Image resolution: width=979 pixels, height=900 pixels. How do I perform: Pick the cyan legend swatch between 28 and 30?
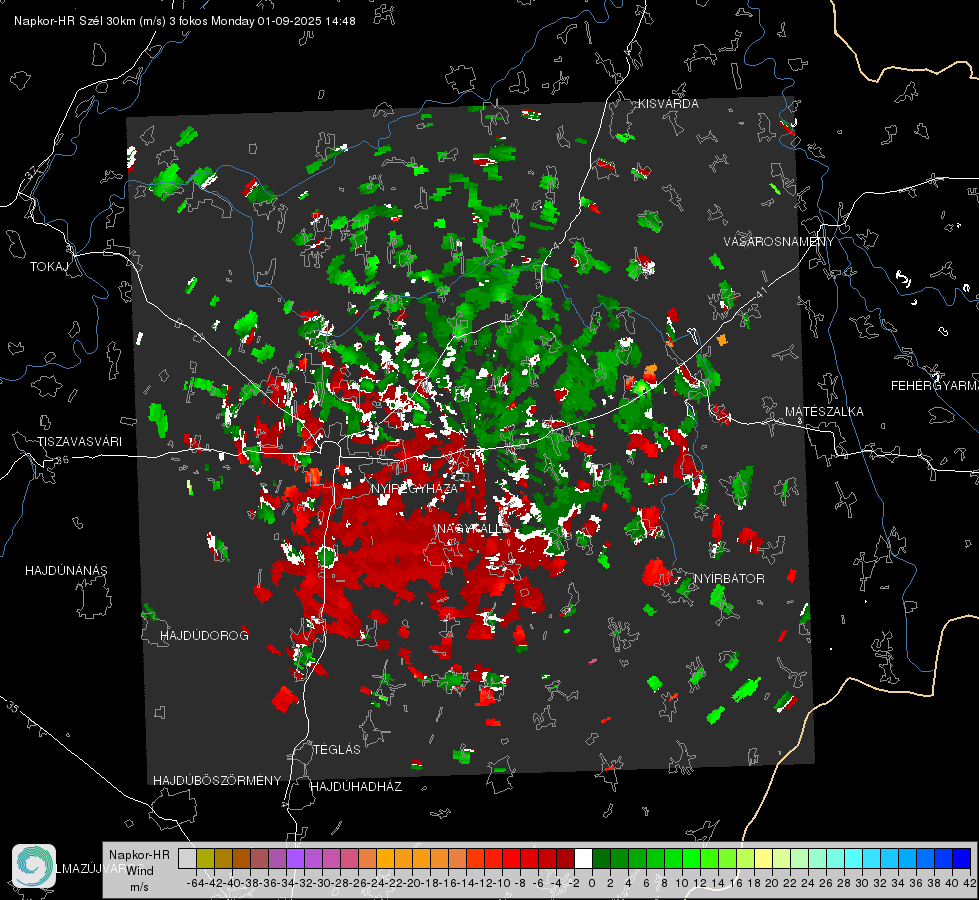pos(854,858)
